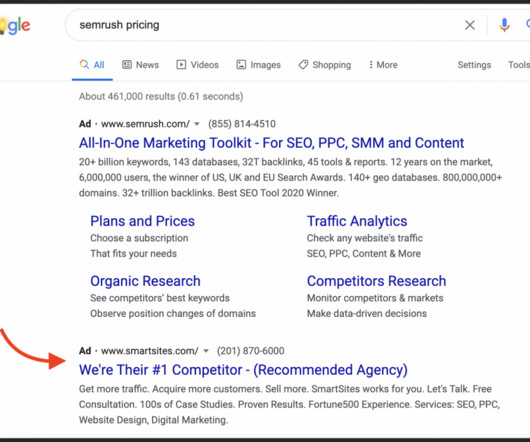Click the Google logo
This screenshot has height=442, width=530.
15,26
